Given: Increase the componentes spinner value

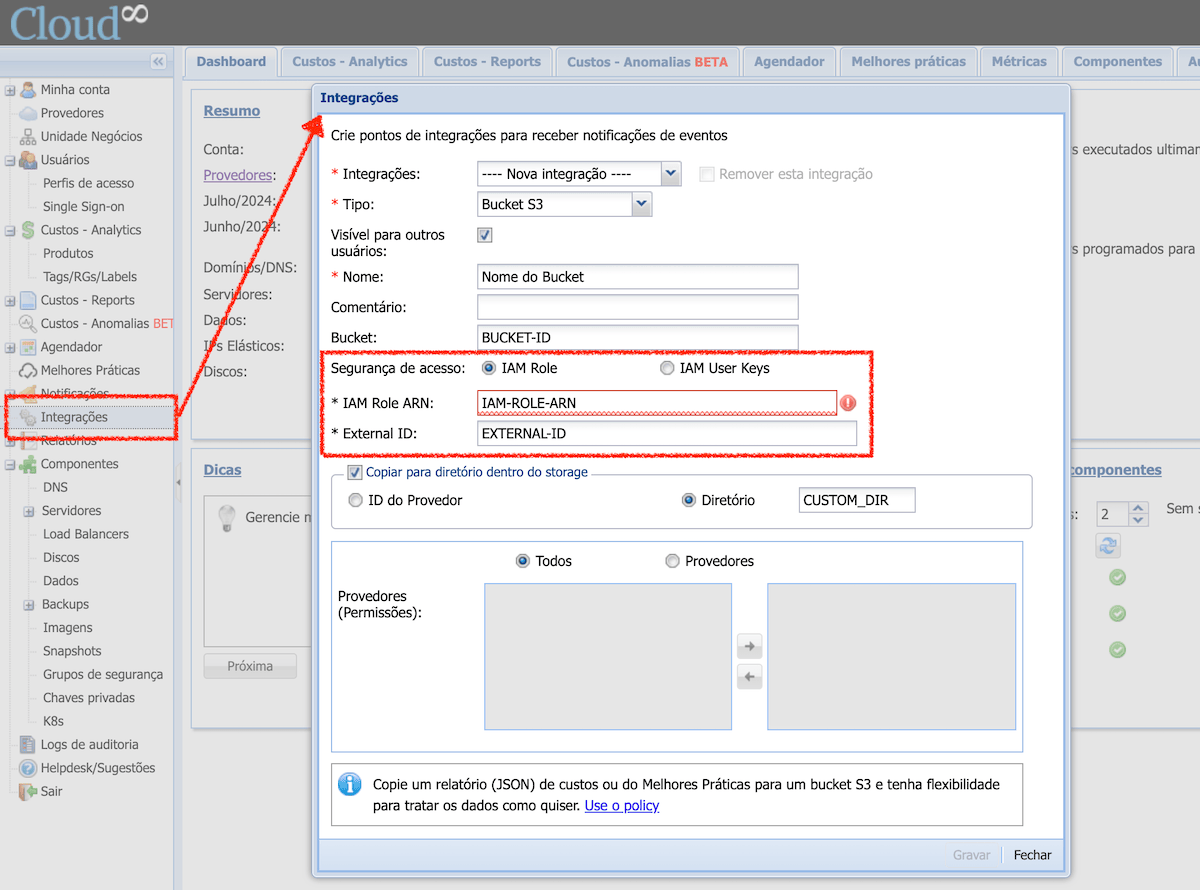Looking at the screenshot, I should coord(1137,509).
